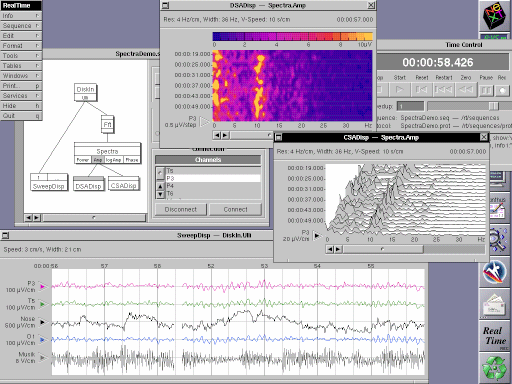Open the Recycler dock icon
This screenshot has width=512, height=384.
[495, 368]
